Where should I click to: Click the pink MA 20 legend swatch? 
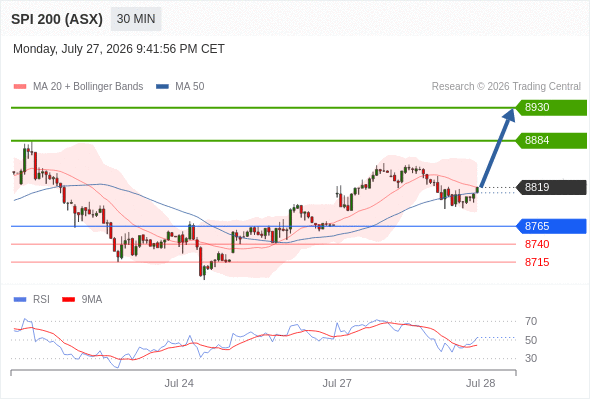(x=20, y=87)
